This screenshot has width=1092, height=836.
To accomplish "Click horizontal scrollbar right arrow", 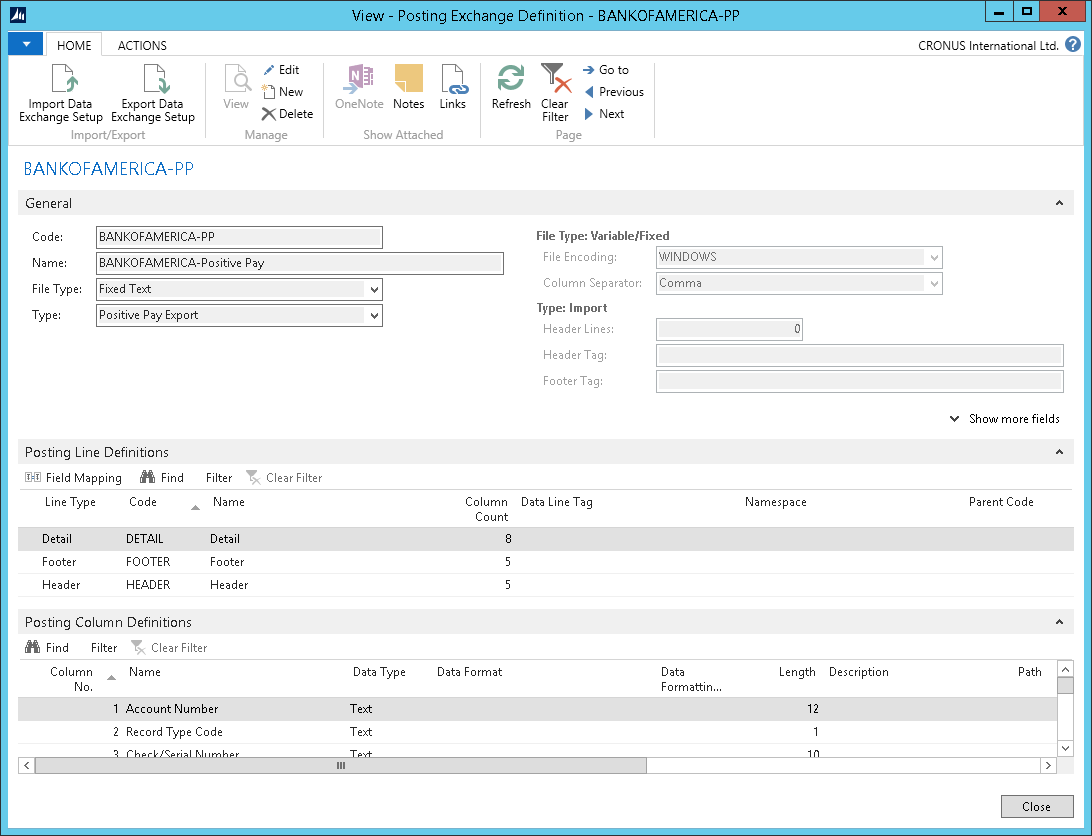I will (1048, 765).
